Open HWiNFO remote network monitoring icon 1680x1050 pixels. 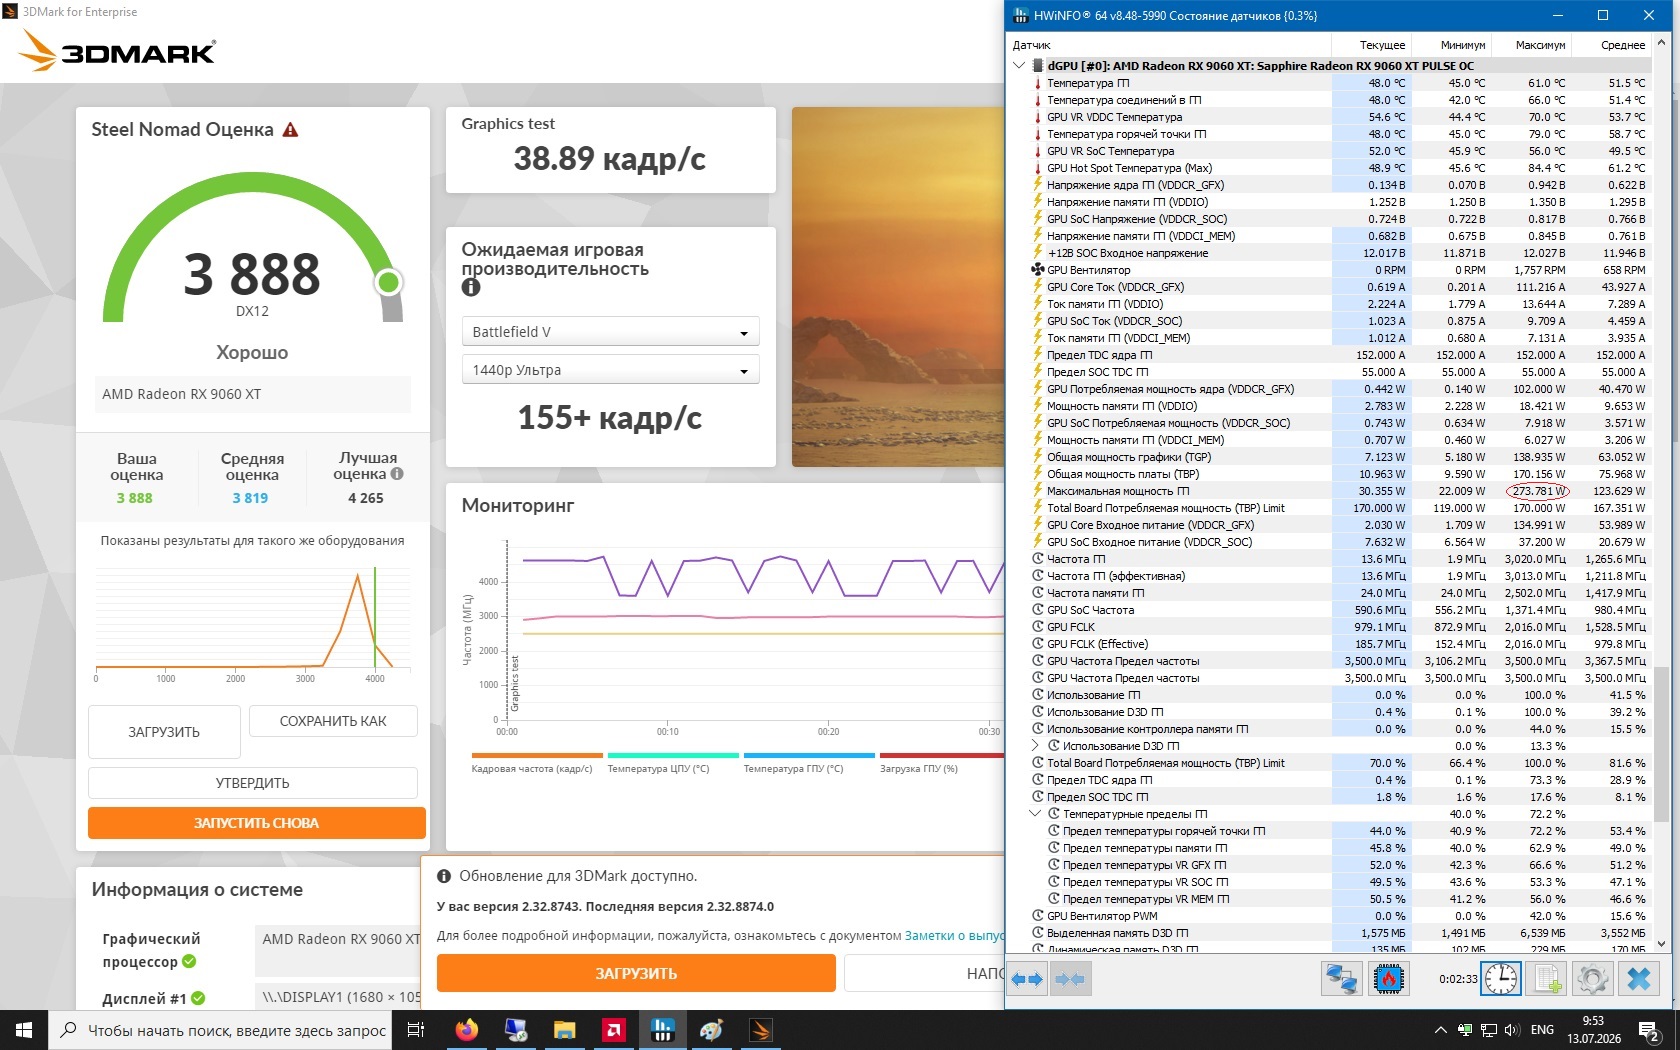tap(1341, 979)
